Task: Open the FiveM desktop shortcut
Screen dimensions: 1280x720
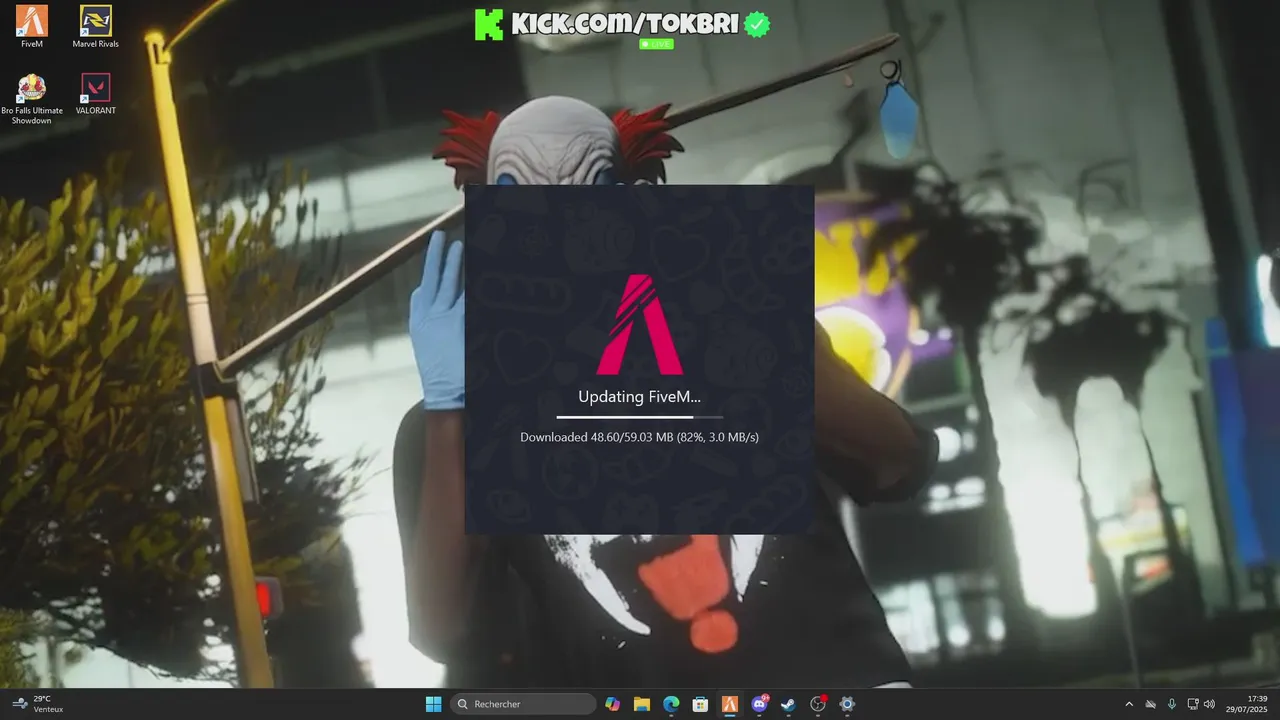Action: point(32,27)
